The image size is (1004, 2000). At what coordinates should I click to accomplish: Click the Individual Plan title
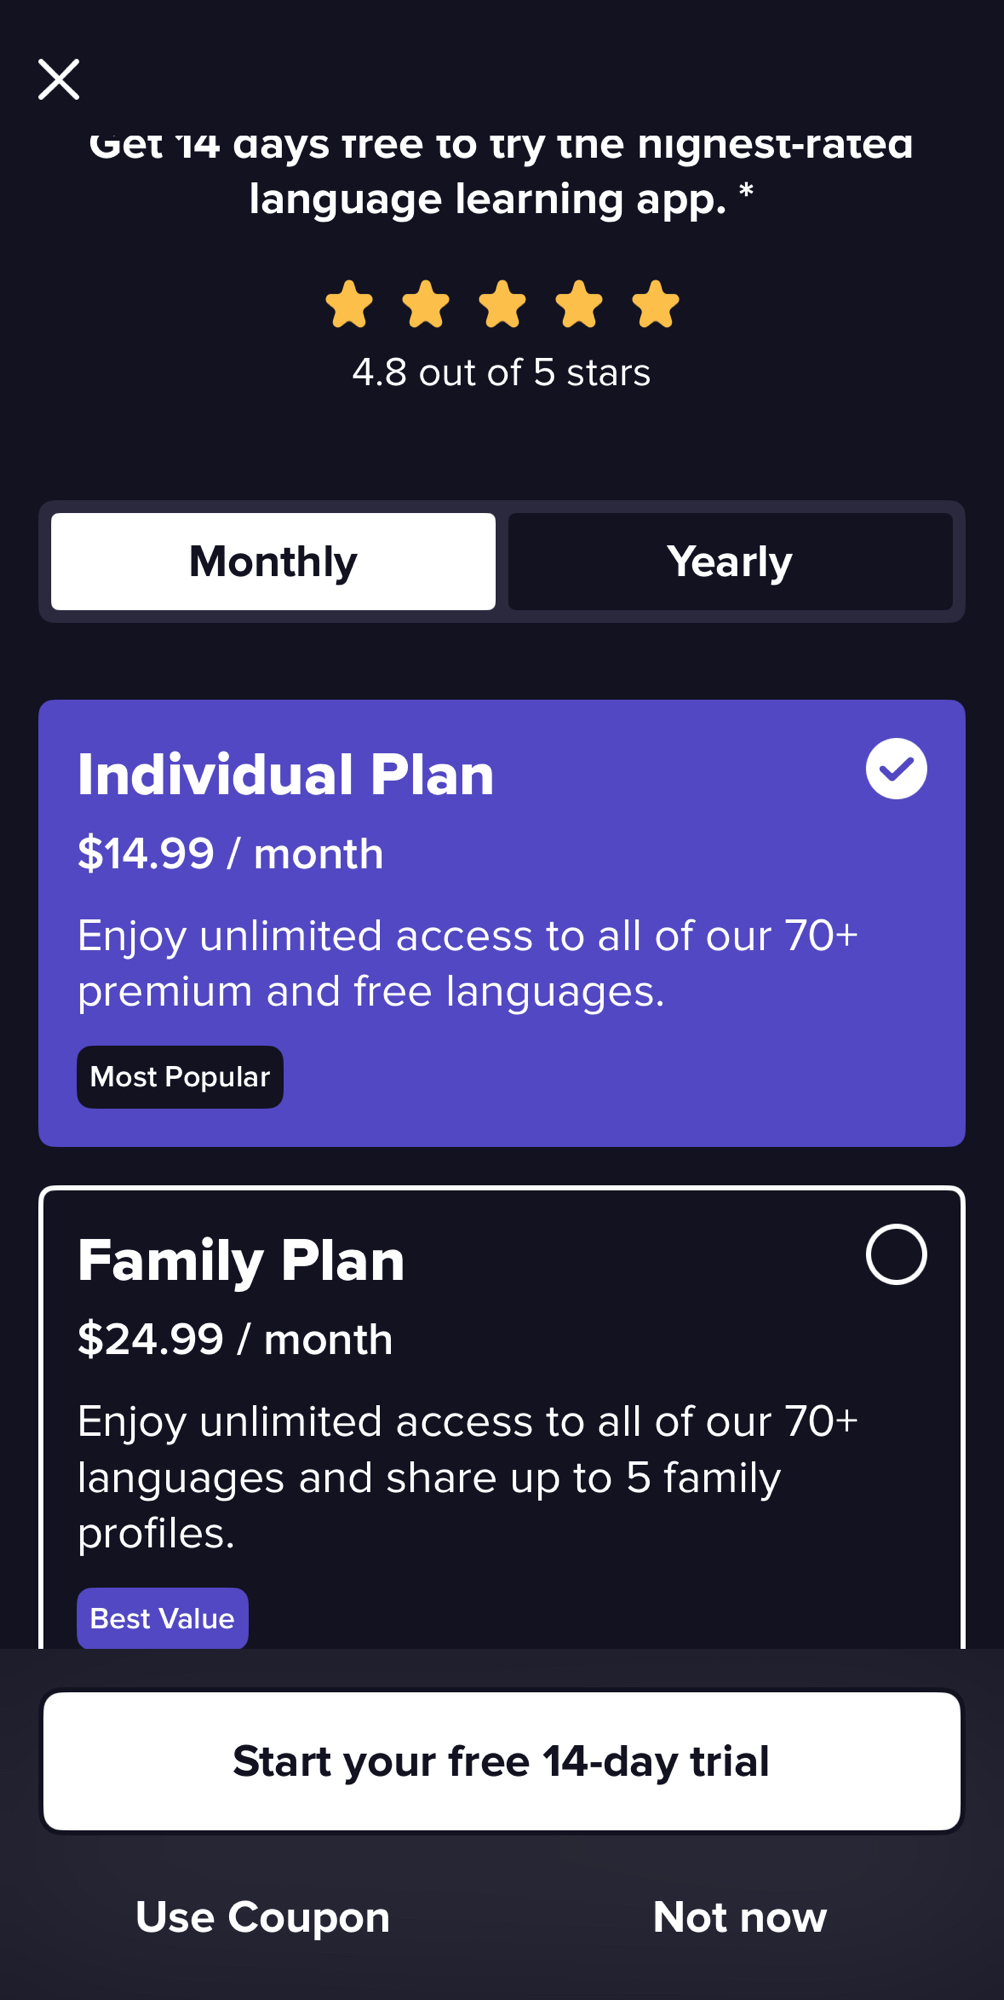(286, 775)
